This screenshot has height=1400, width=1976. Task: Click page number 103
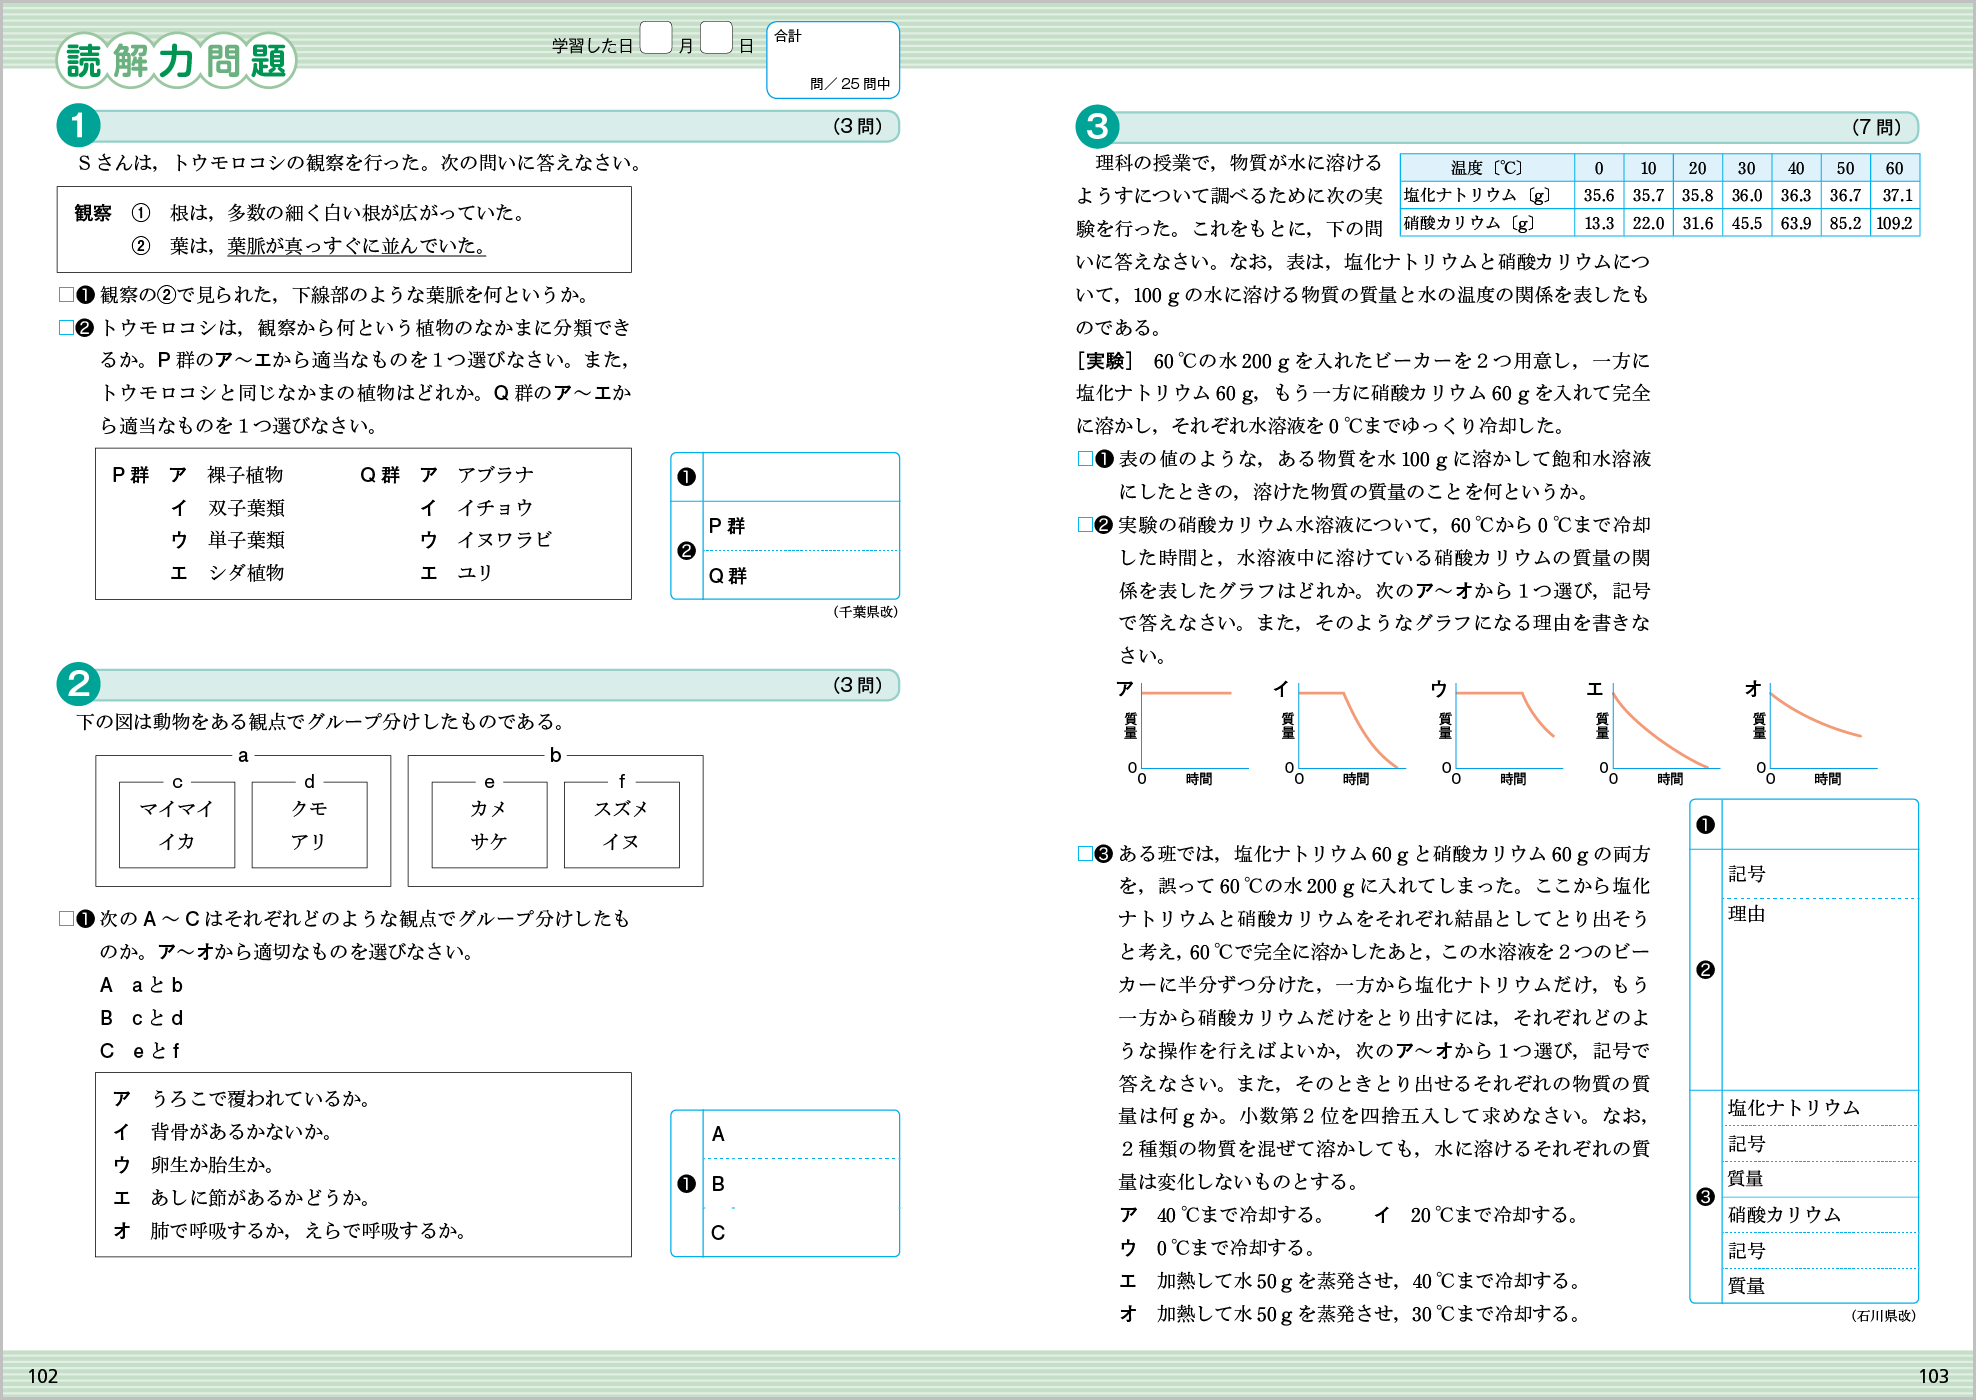(x=1933, y=1376)
